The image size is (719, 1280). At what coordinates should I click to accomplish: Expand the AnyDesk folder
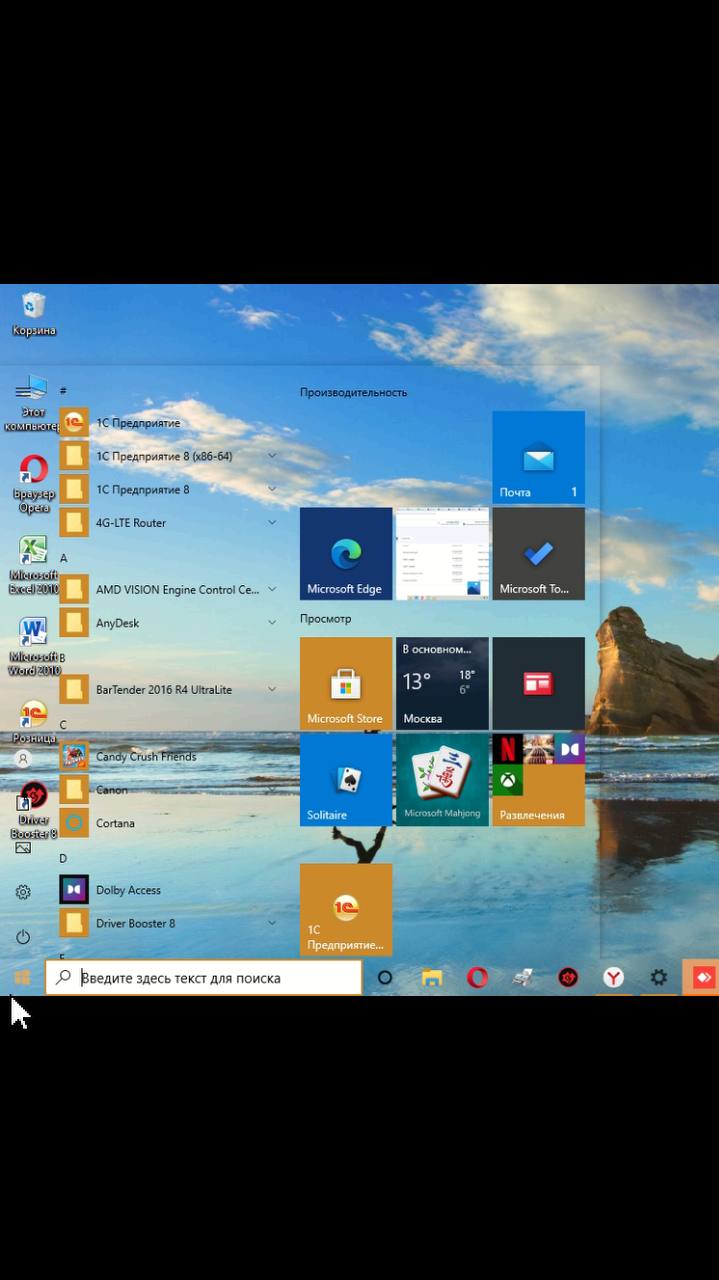168,623
